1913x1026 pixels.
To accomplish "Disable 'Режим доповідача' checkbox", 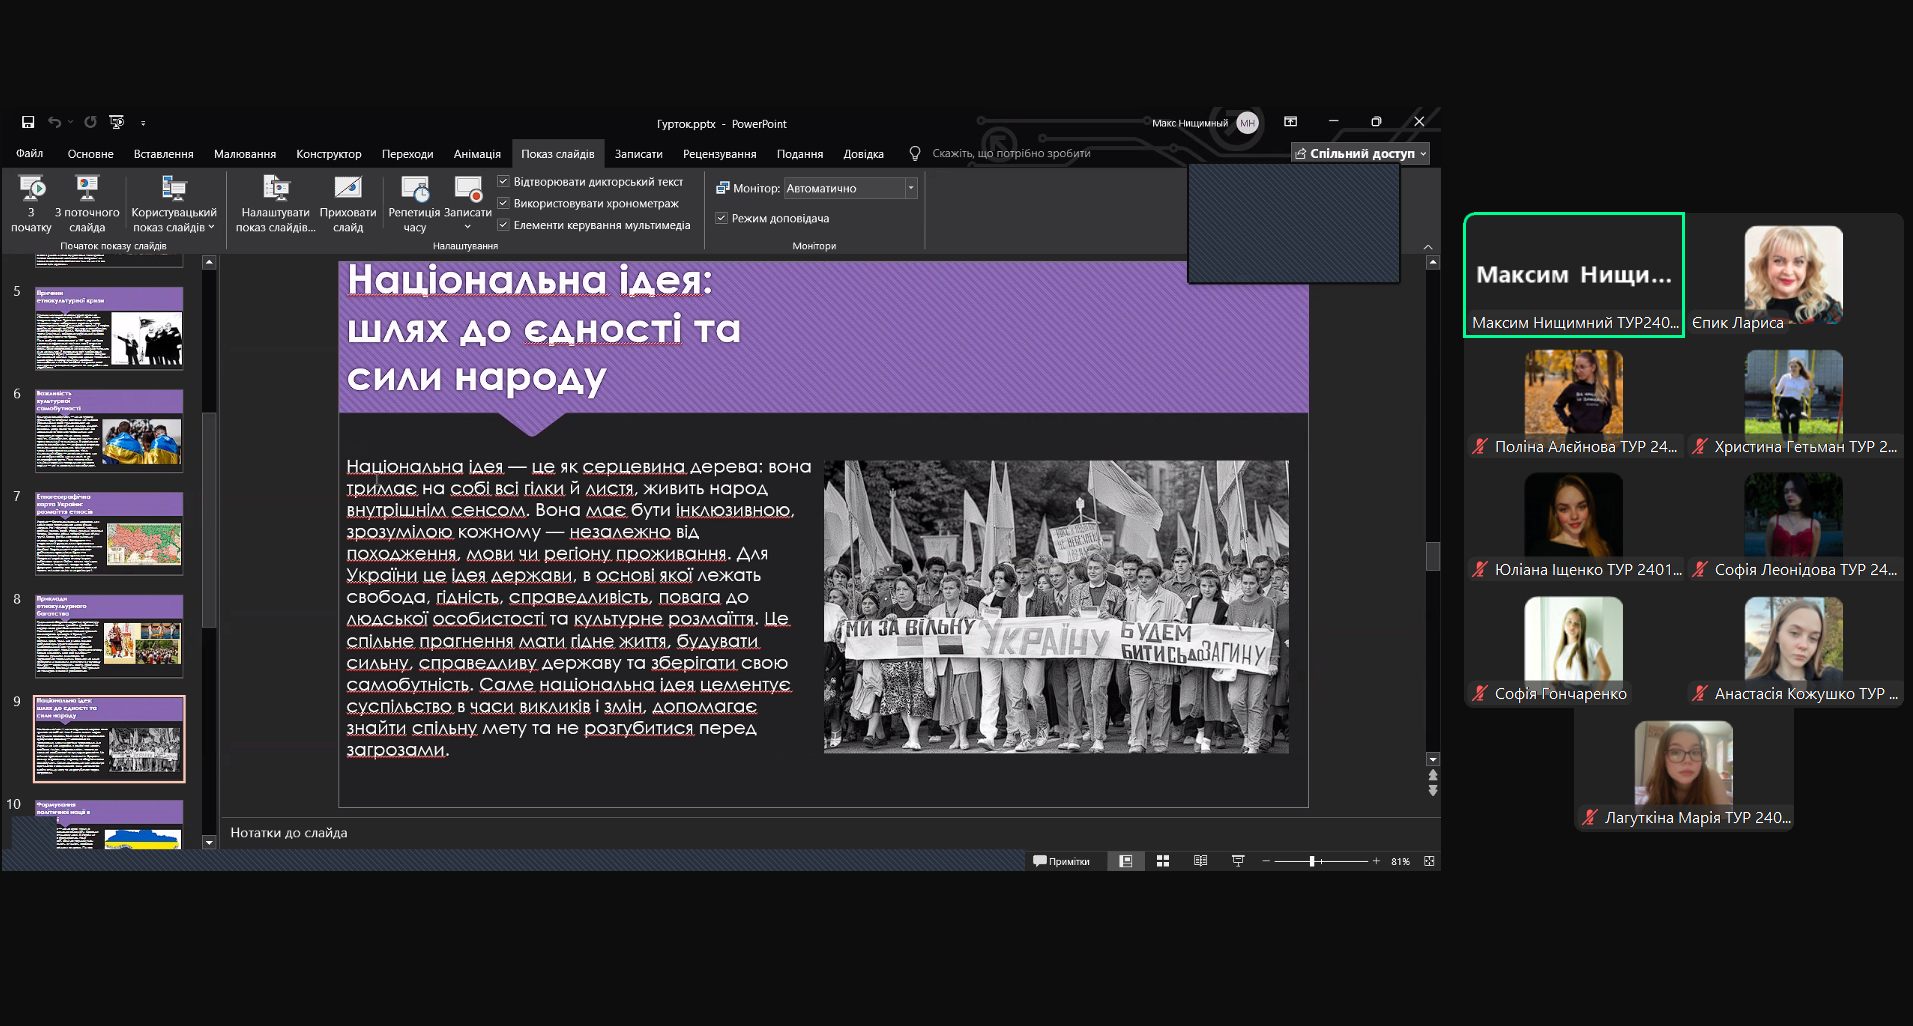I will tap(721, 218).
